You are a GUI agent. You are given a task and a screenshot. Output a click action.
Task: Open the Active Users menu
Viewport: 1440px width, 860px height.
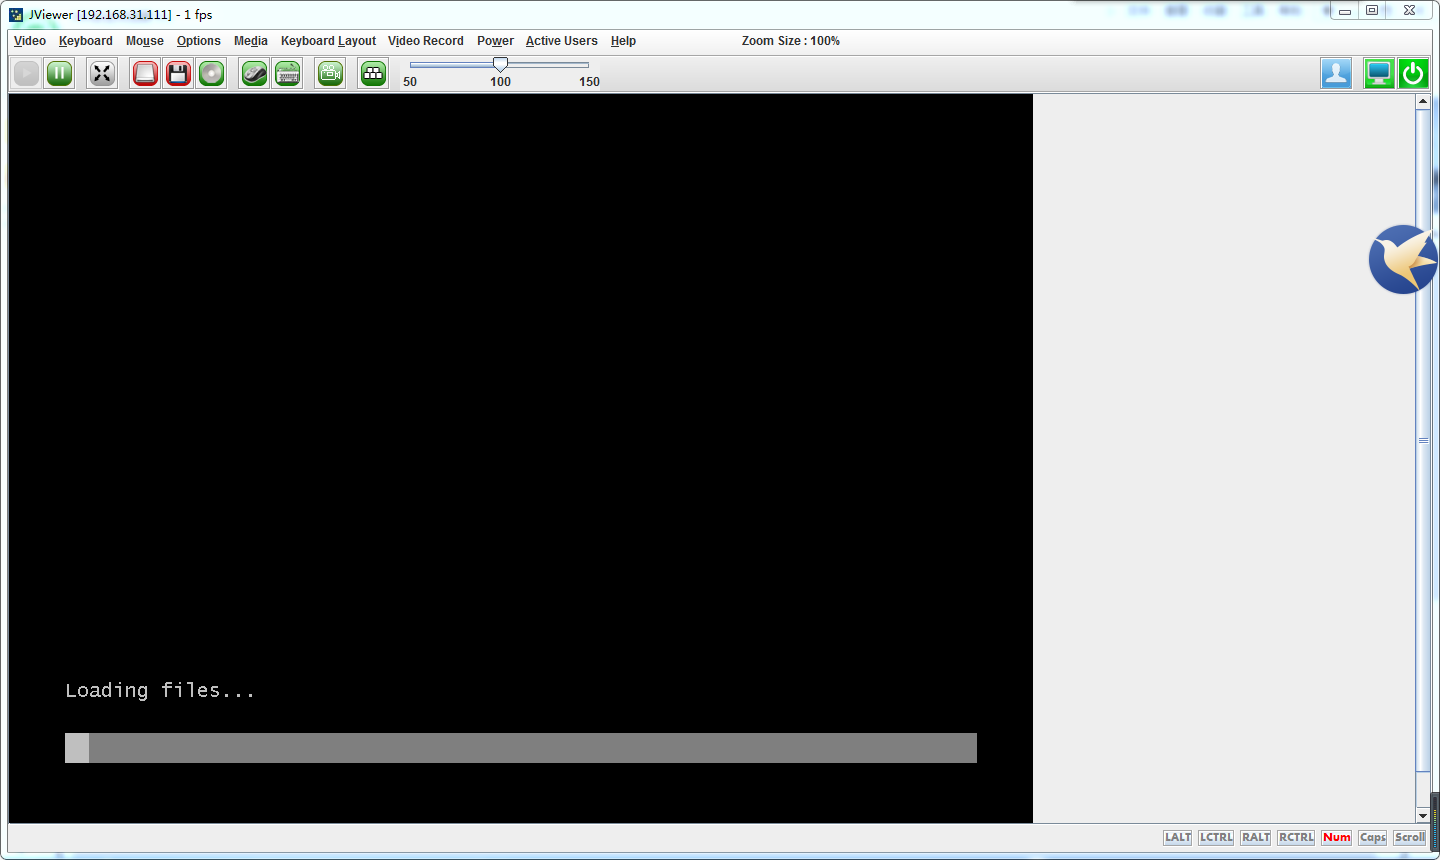[561, 41]
